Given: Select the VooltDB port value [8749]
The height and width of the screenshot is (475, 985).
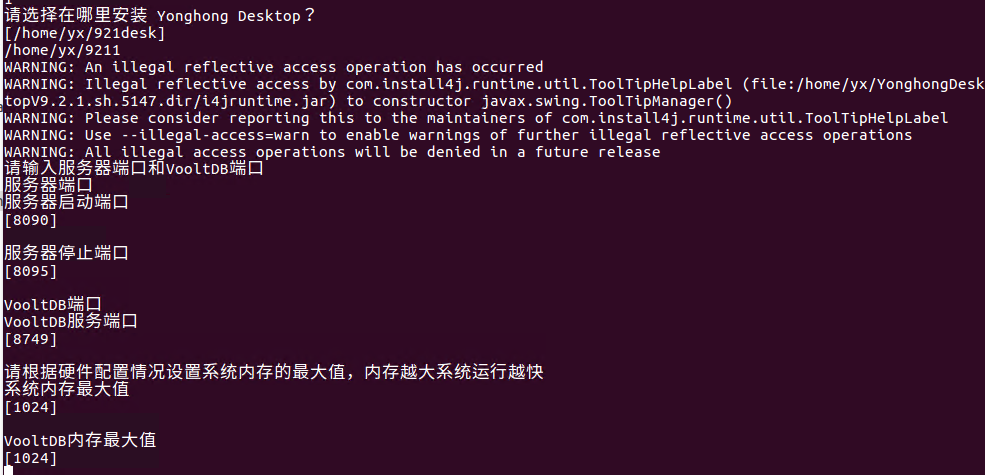Looking at the screenshot, I should click(x=31, y=339).
